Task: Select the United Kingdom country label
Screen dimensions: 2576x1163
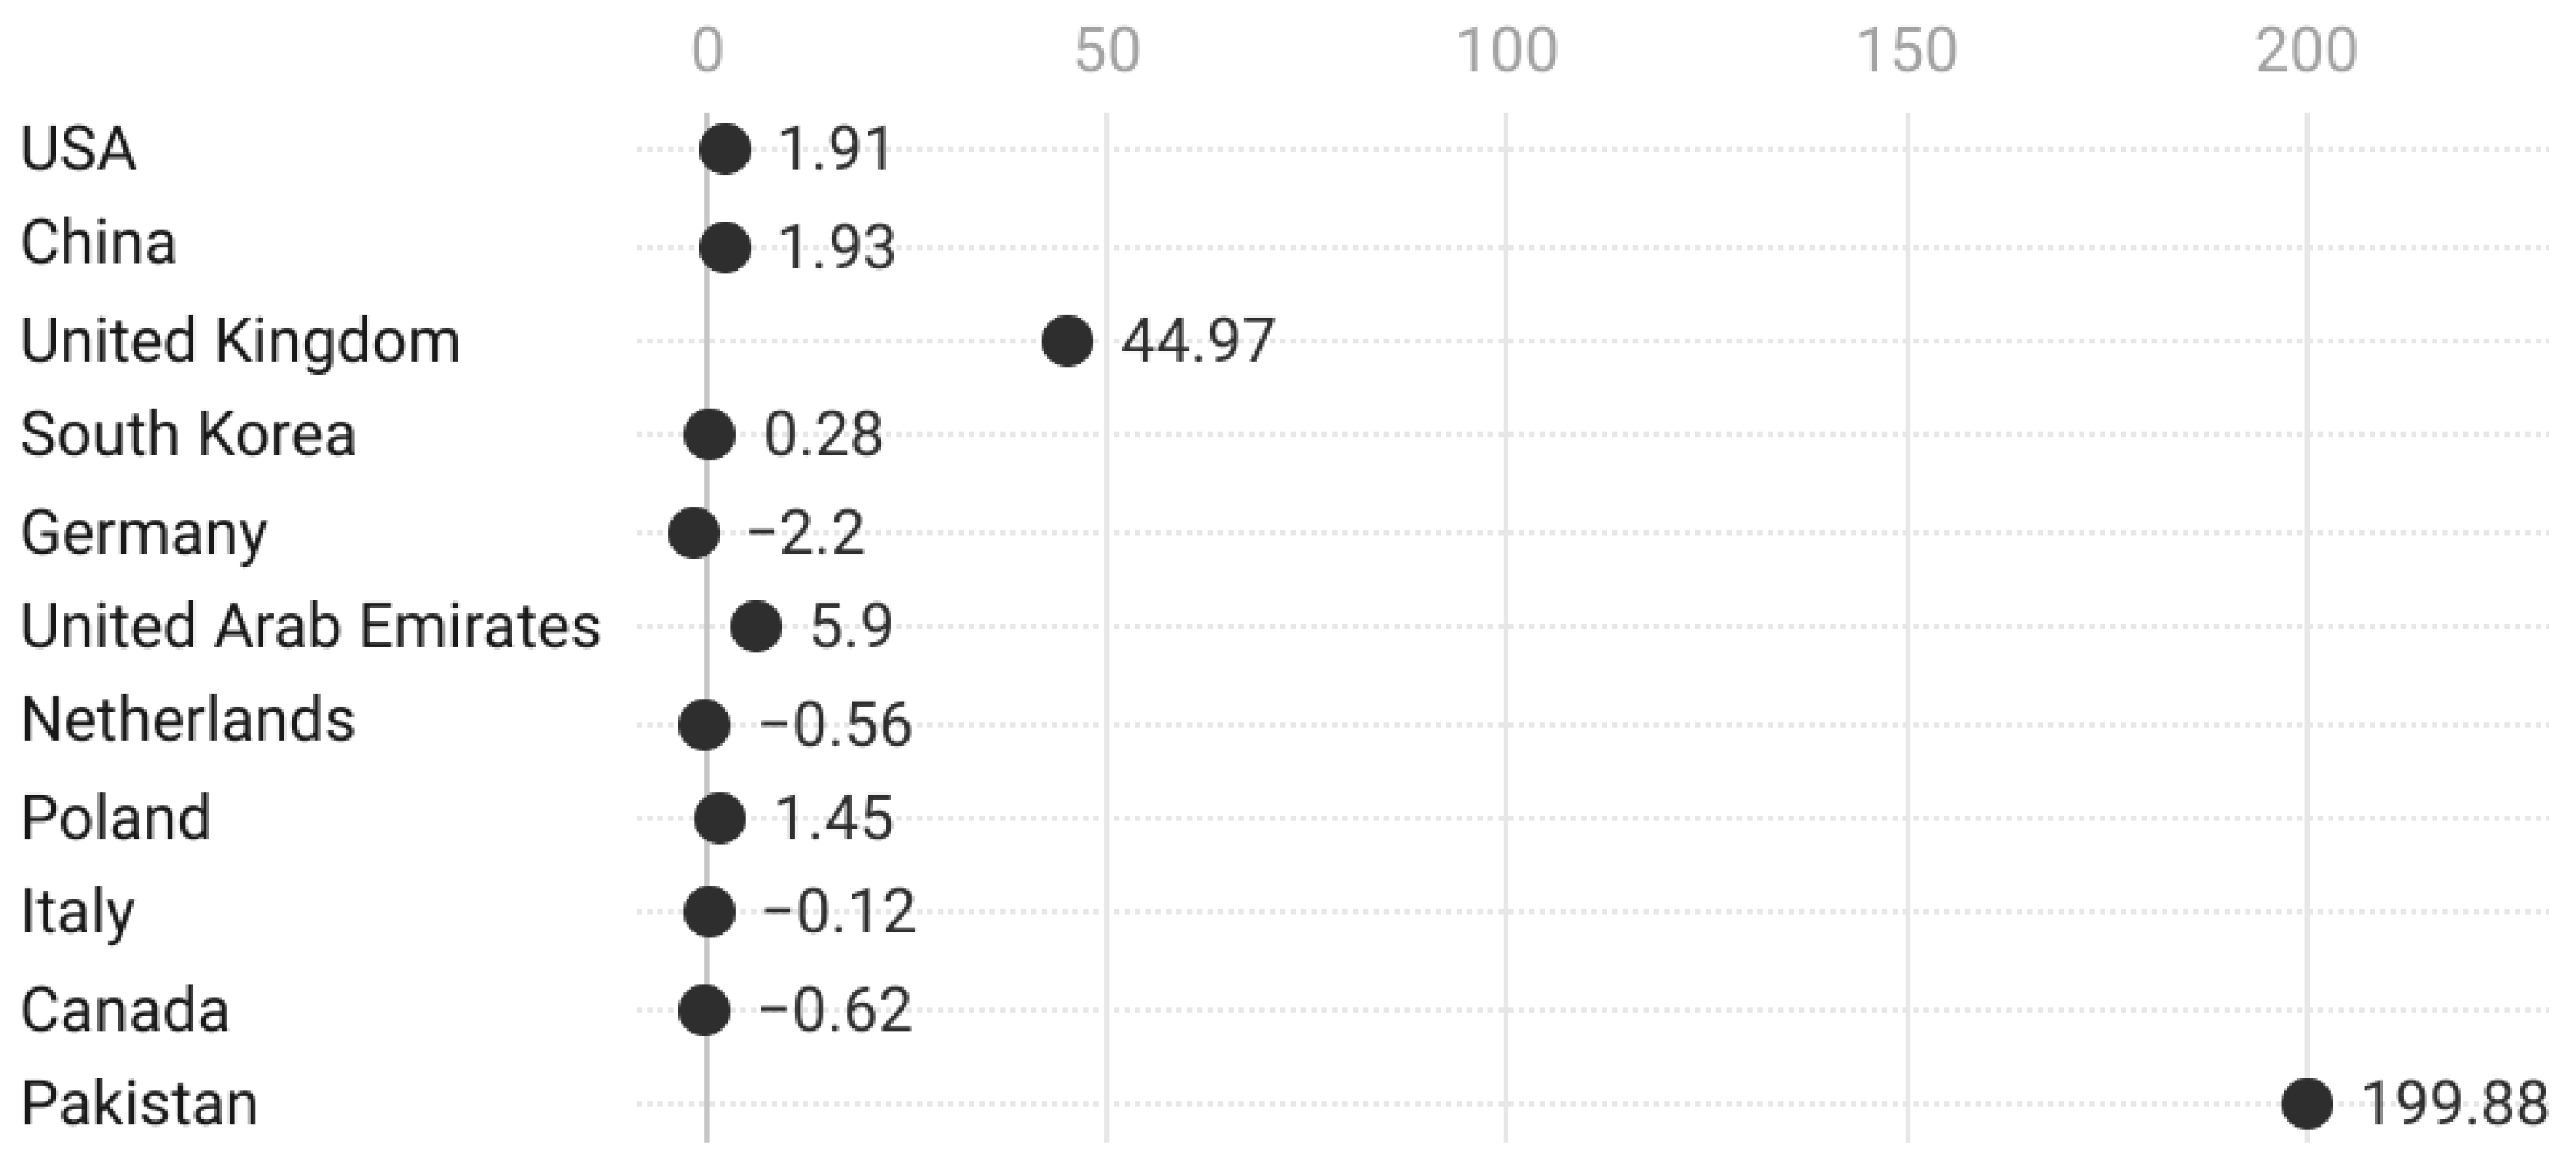Action: (240, 341)
